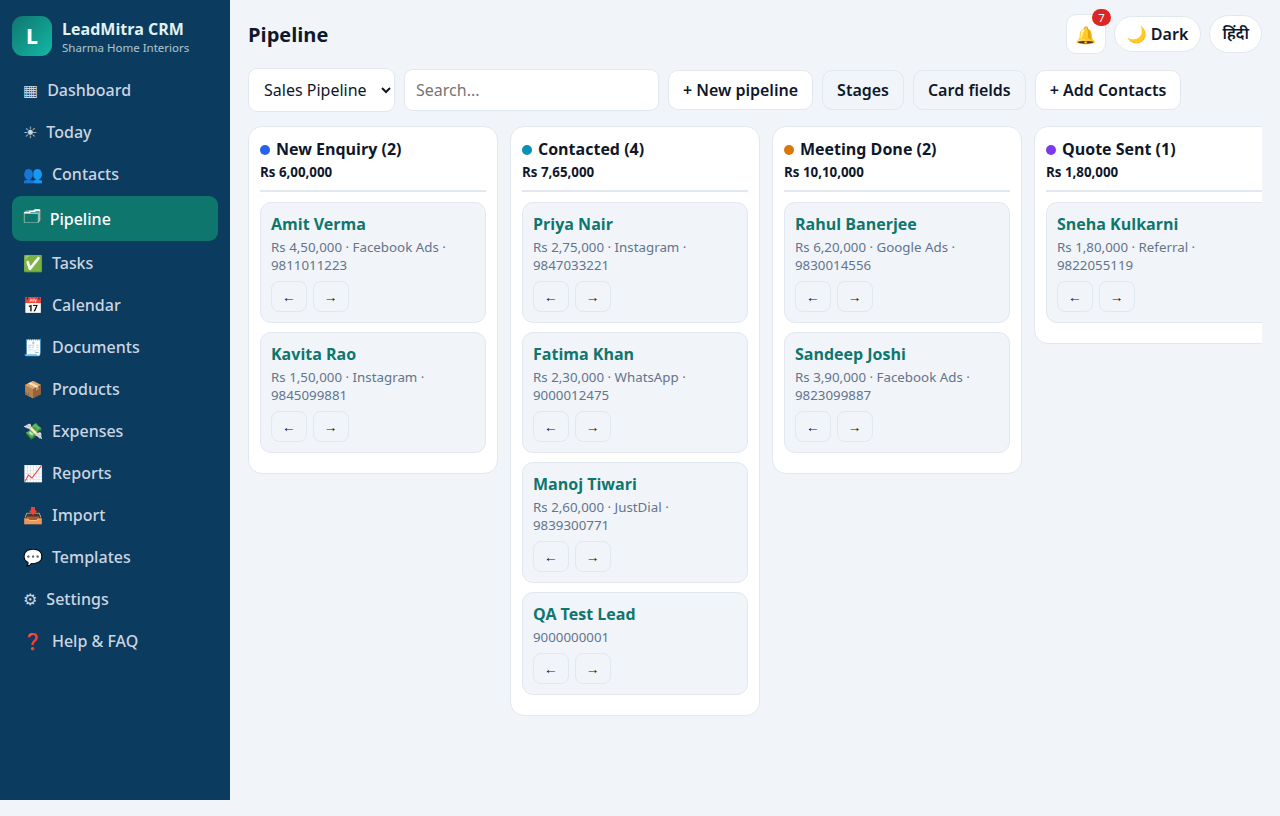Image resolution: width=1280 pixels, height=816 pixels.
Task: Click the pipeline Search field
Action: pos(531,90)
